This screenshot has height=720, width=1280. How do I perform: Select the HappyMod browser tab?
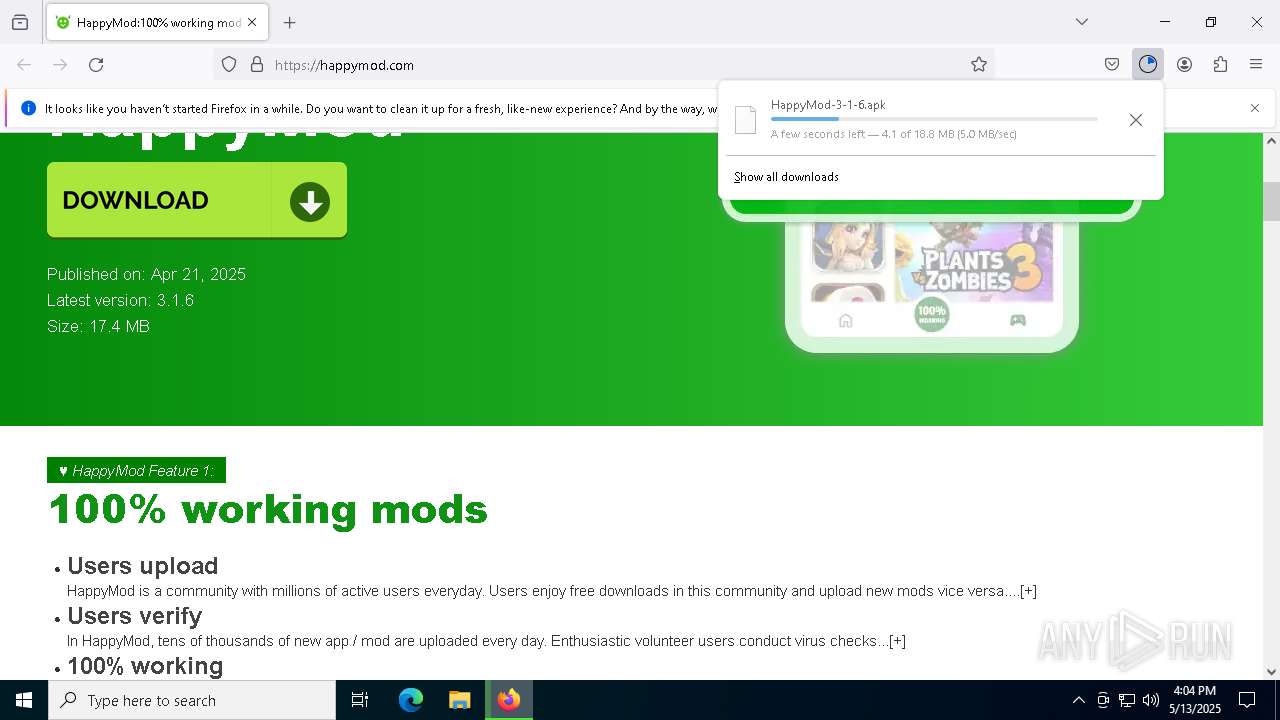156,22
